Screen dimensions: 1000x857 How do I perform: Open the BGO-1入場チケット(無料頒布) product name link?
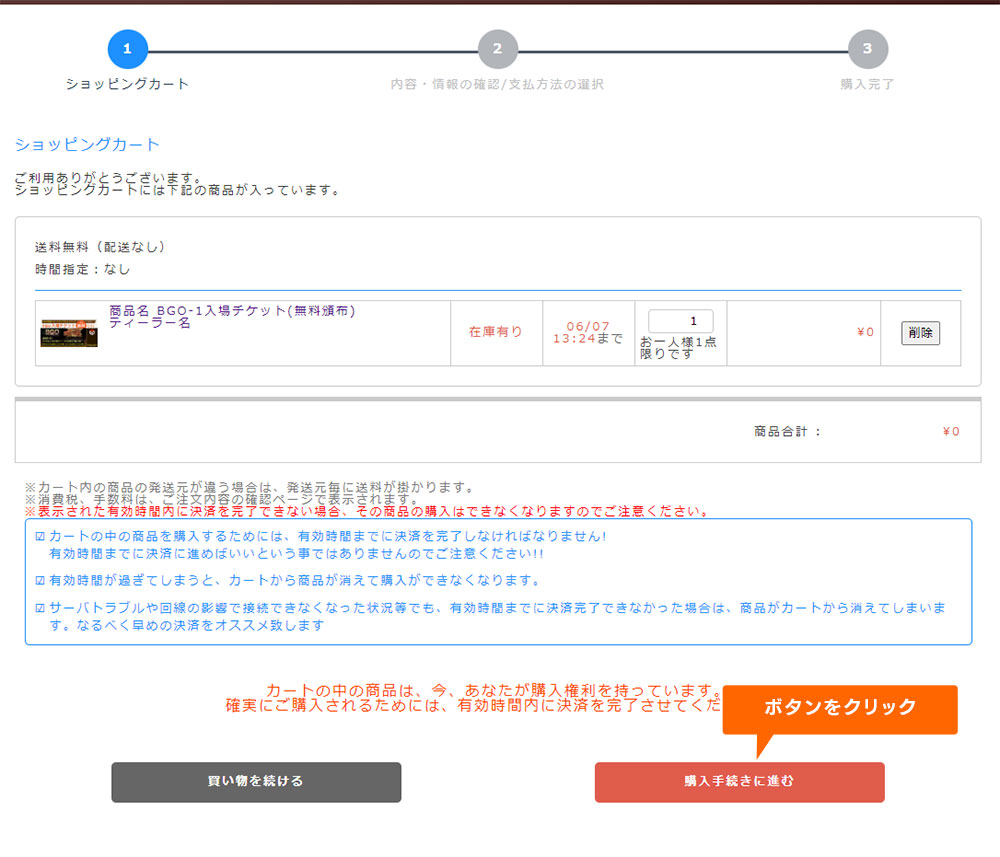click(x=232, y=311)
